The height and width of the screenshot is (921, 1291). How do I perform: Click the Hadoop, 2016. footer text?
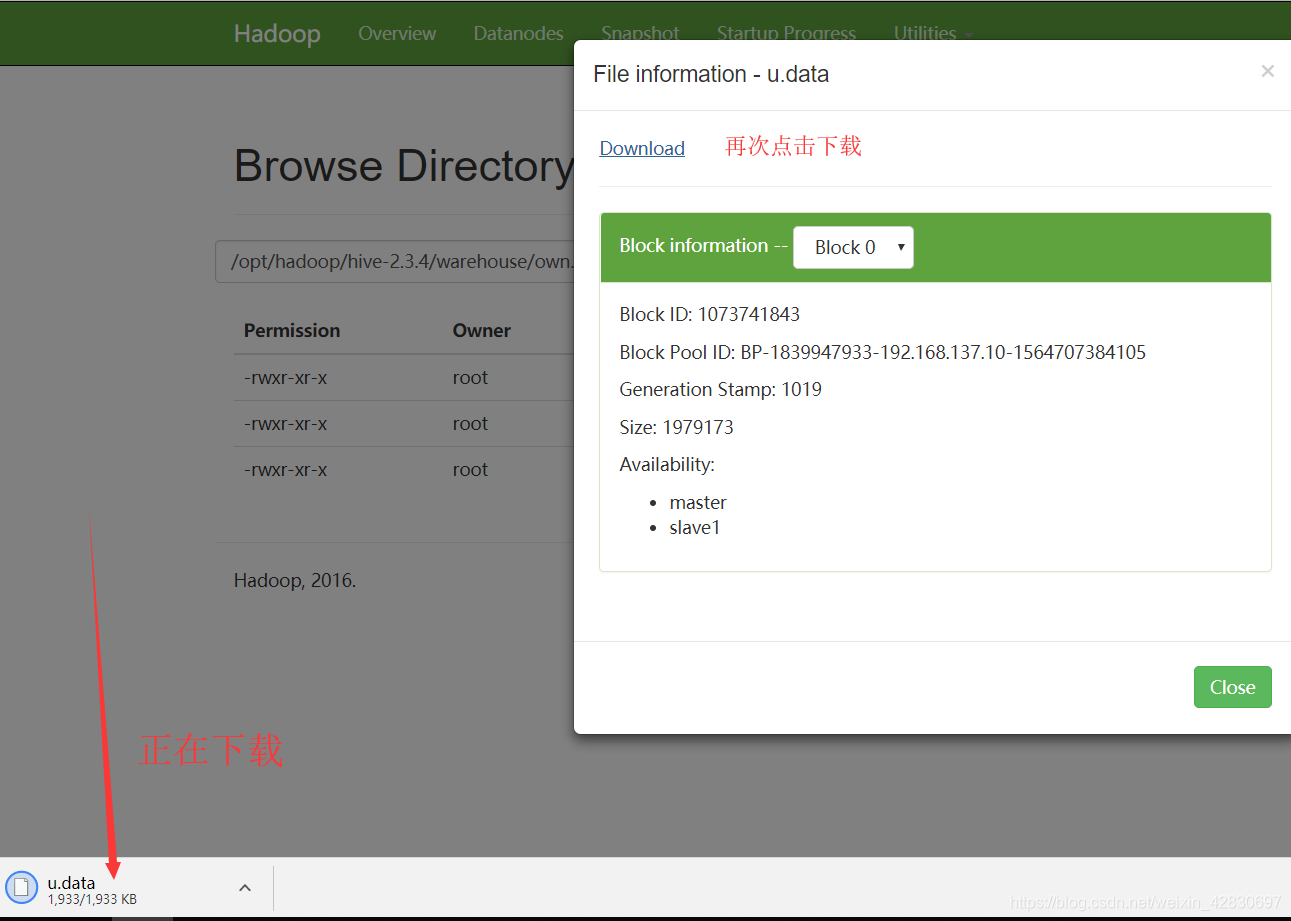point(295,580)
